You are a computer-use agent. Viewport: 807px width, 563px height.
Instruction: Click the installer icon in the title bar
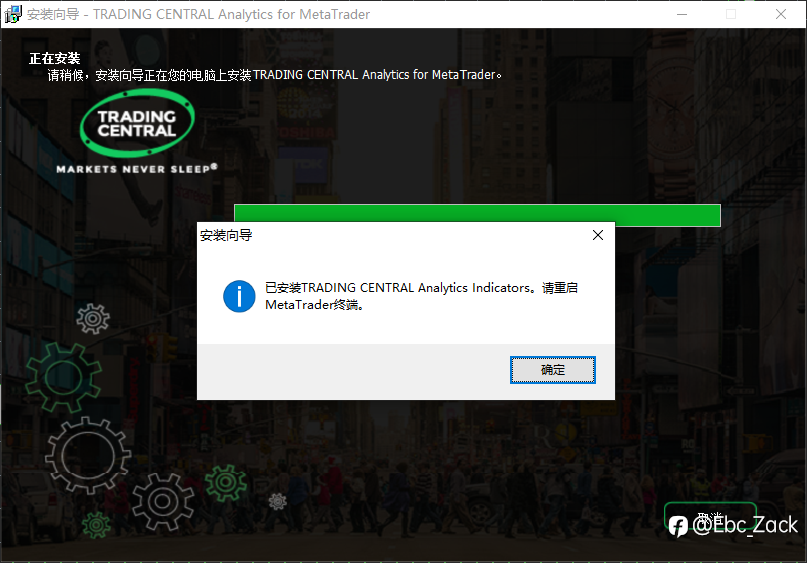click(x=13, y=14)
